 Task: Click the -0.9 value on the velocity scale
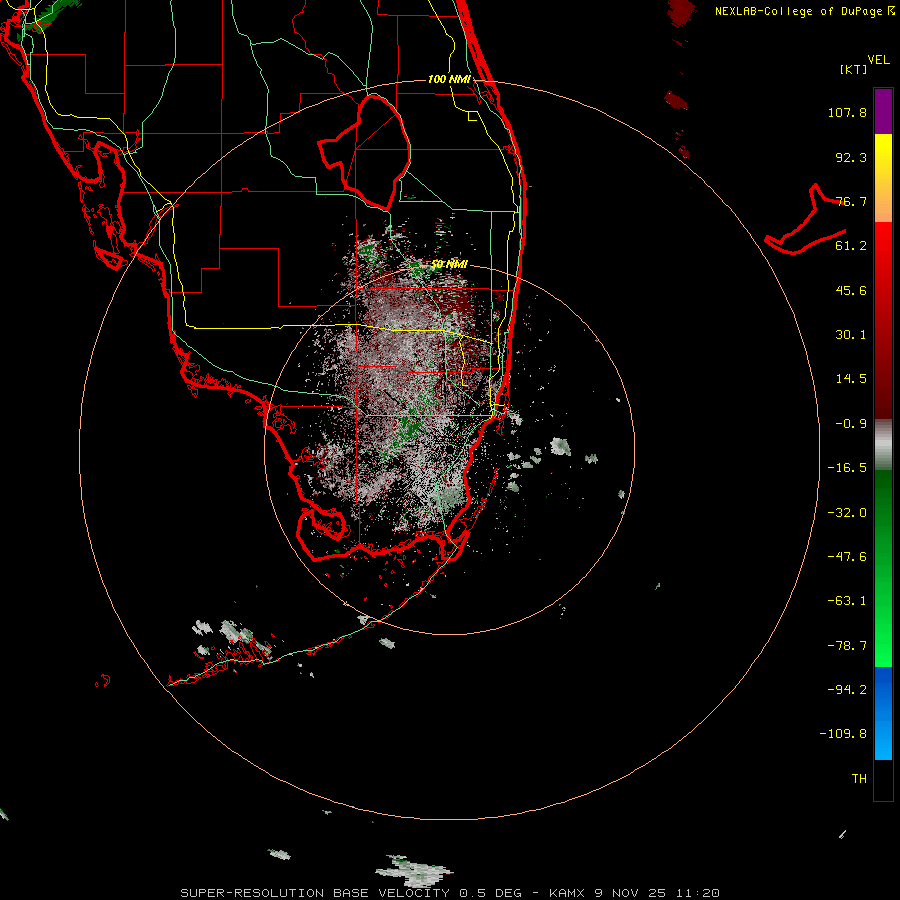pos(851,424)
